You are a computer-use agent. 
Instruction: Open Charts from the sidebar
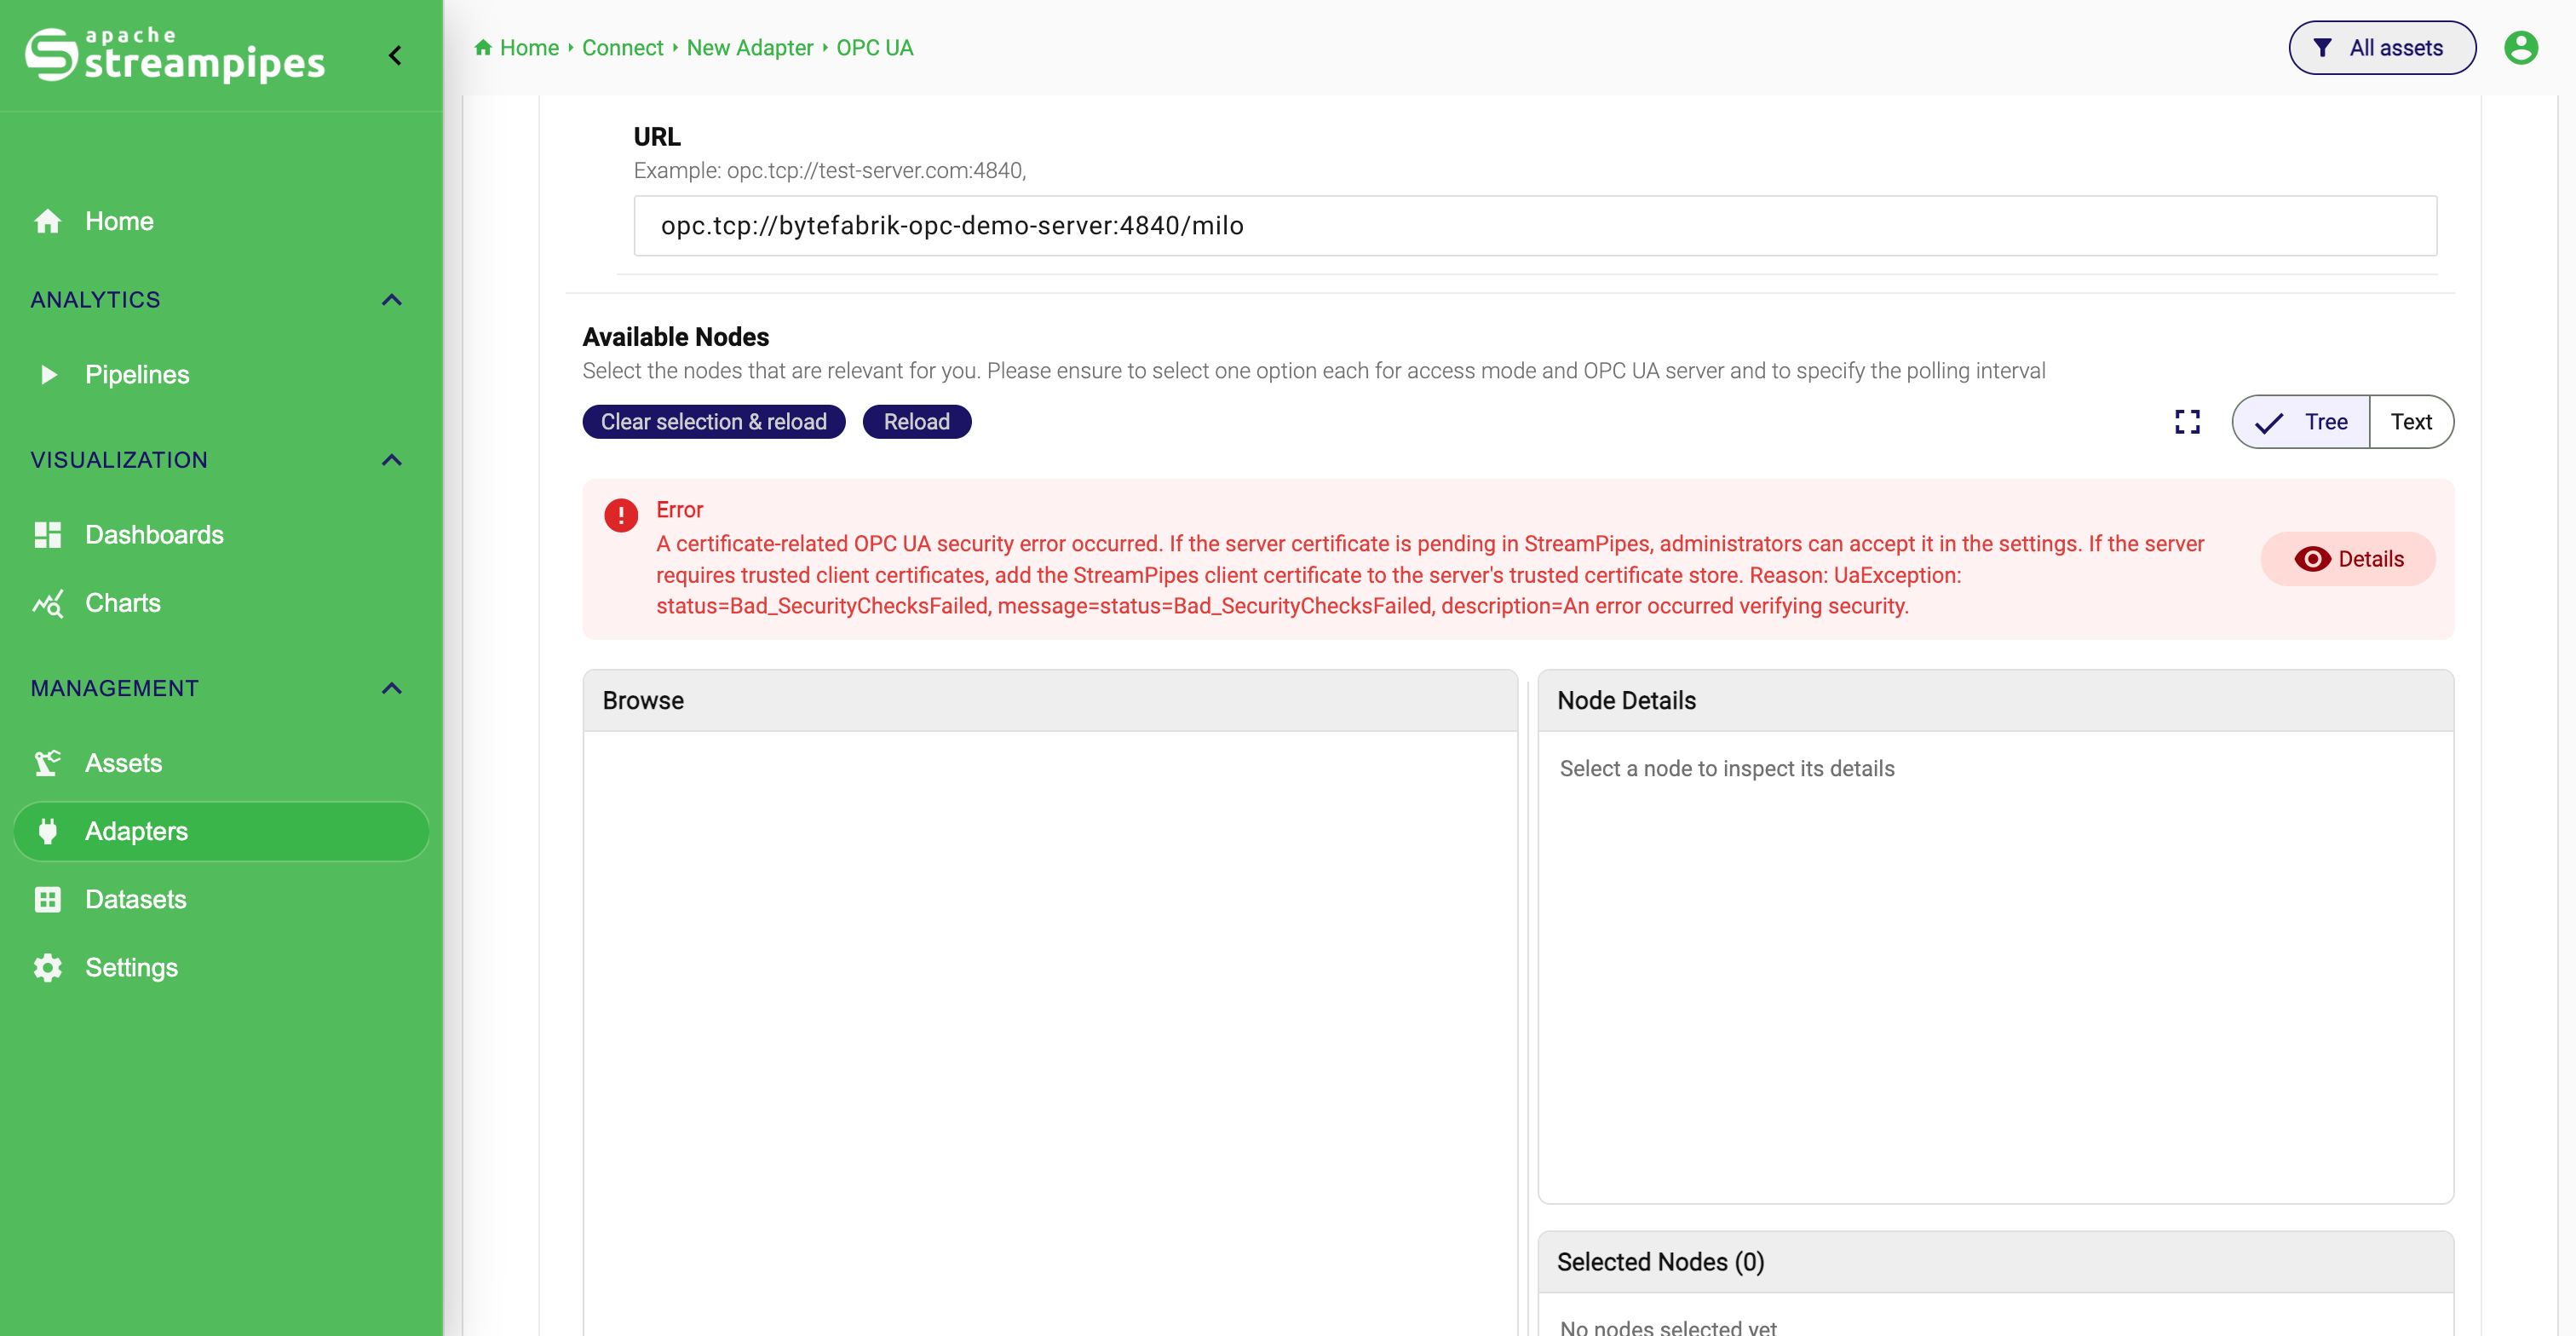[222, 603]
